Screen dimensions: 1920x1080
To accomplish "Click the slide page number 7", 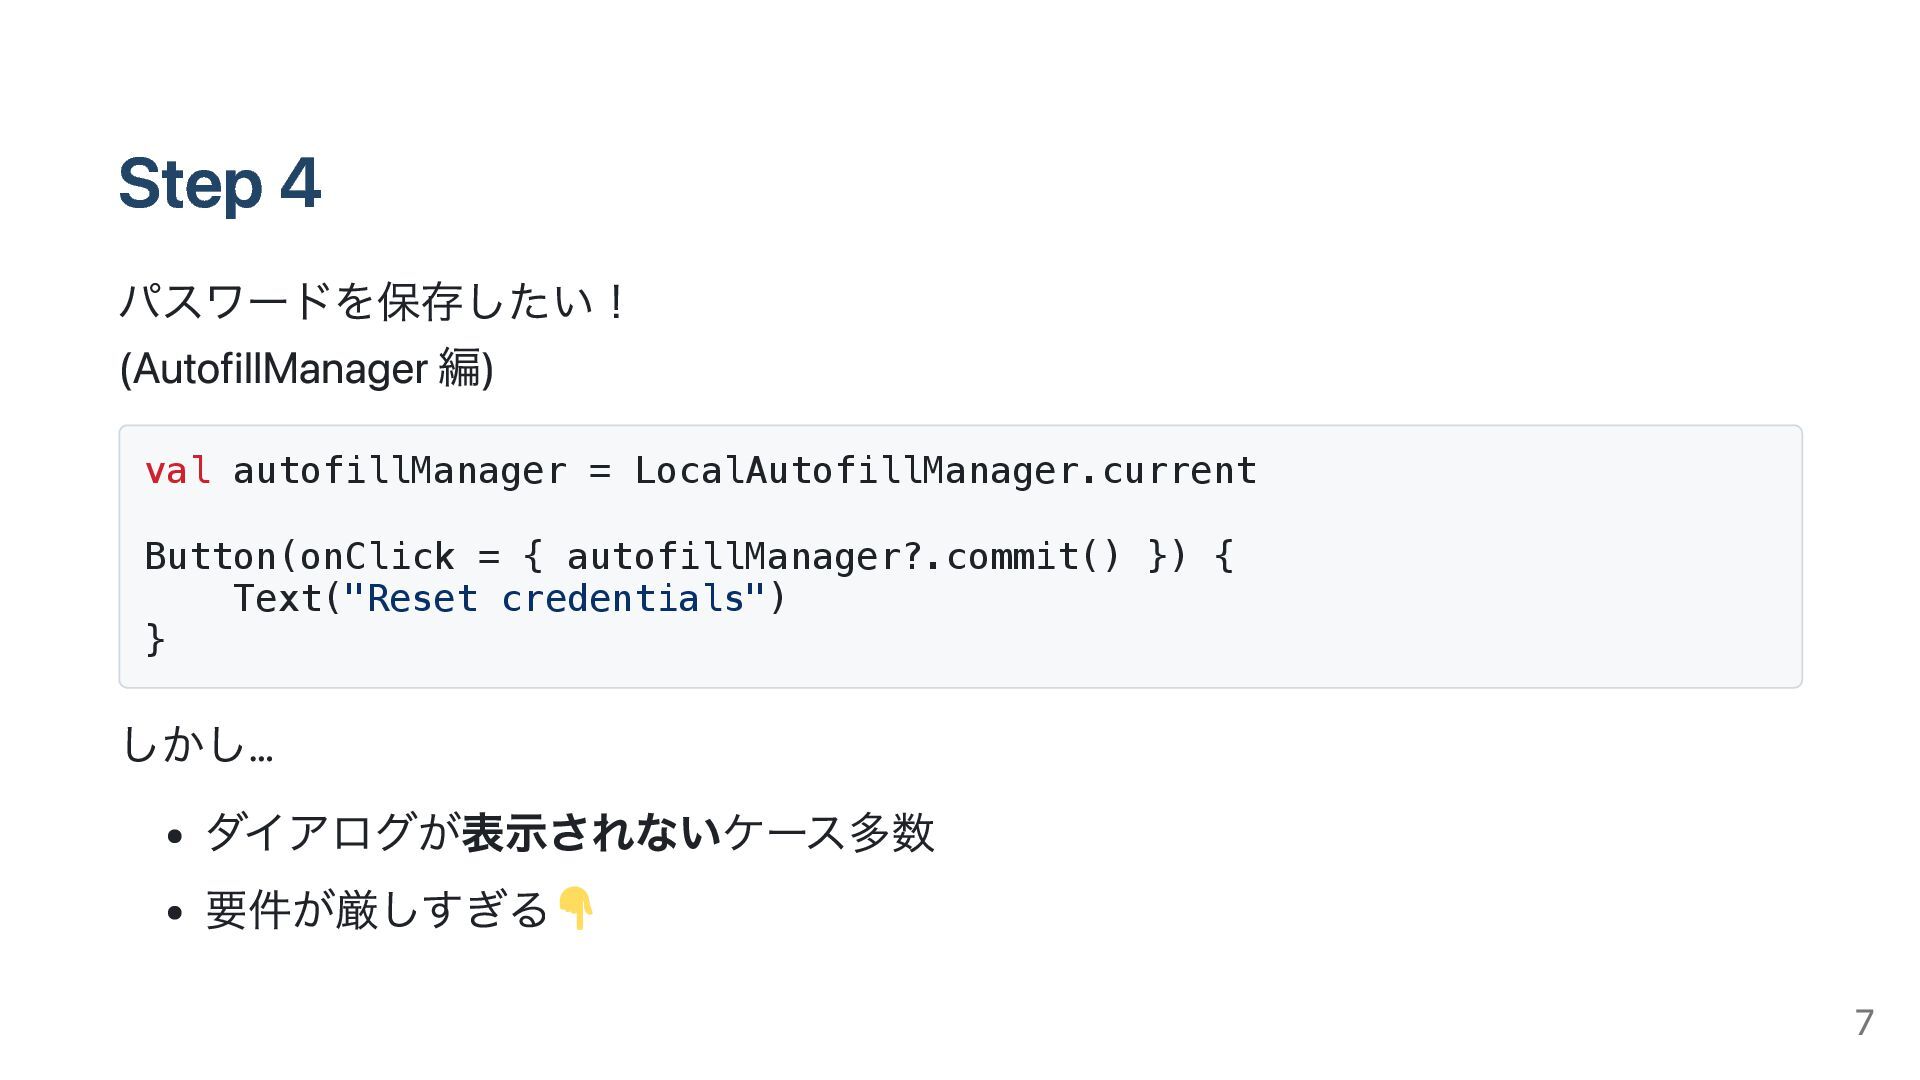I will tap(1863, 1023).
